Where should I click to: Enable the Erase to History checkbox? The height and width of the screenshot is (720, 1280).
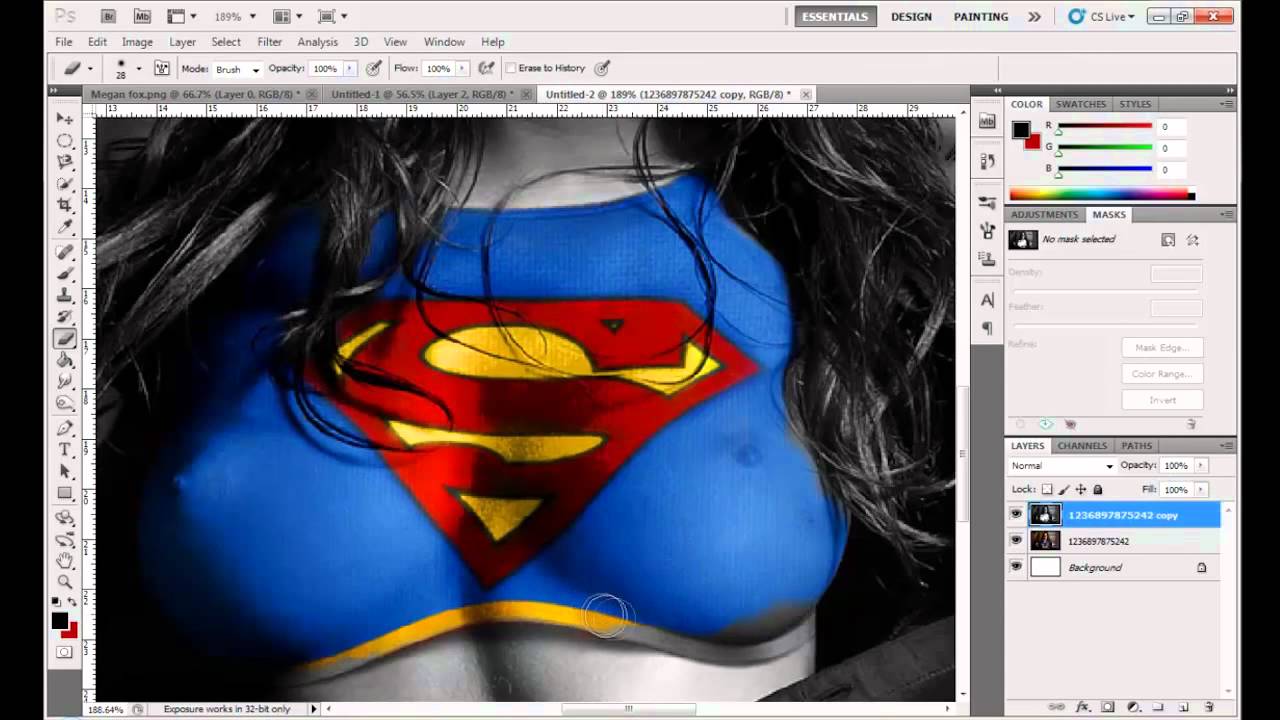tap(510, 68)
